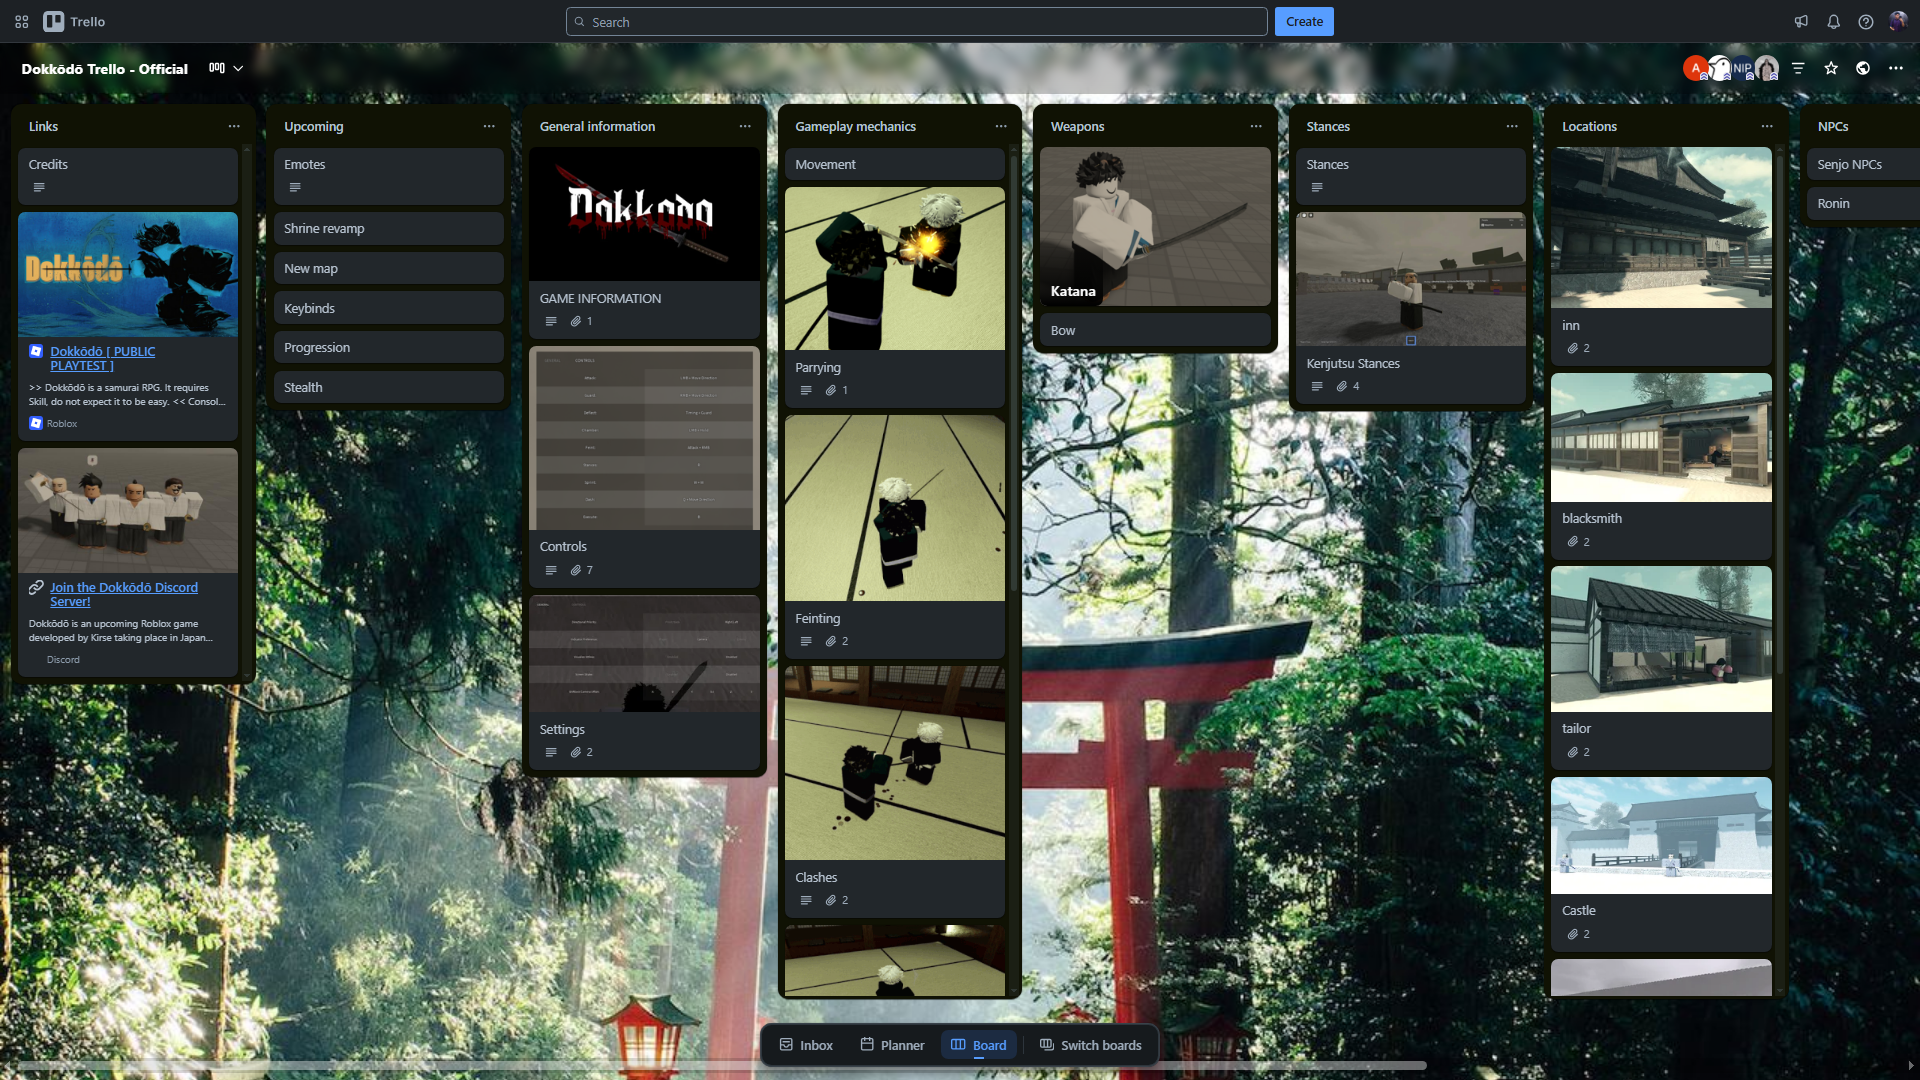The image size is (1920, 1080).
Task: Click the board filter icon
Action: click(1798, 68)
